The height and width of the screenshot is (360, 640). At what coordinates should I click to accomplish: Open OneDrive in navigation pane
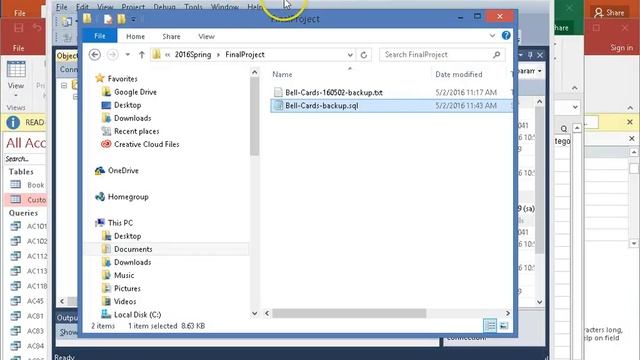(x=123, y=171)
